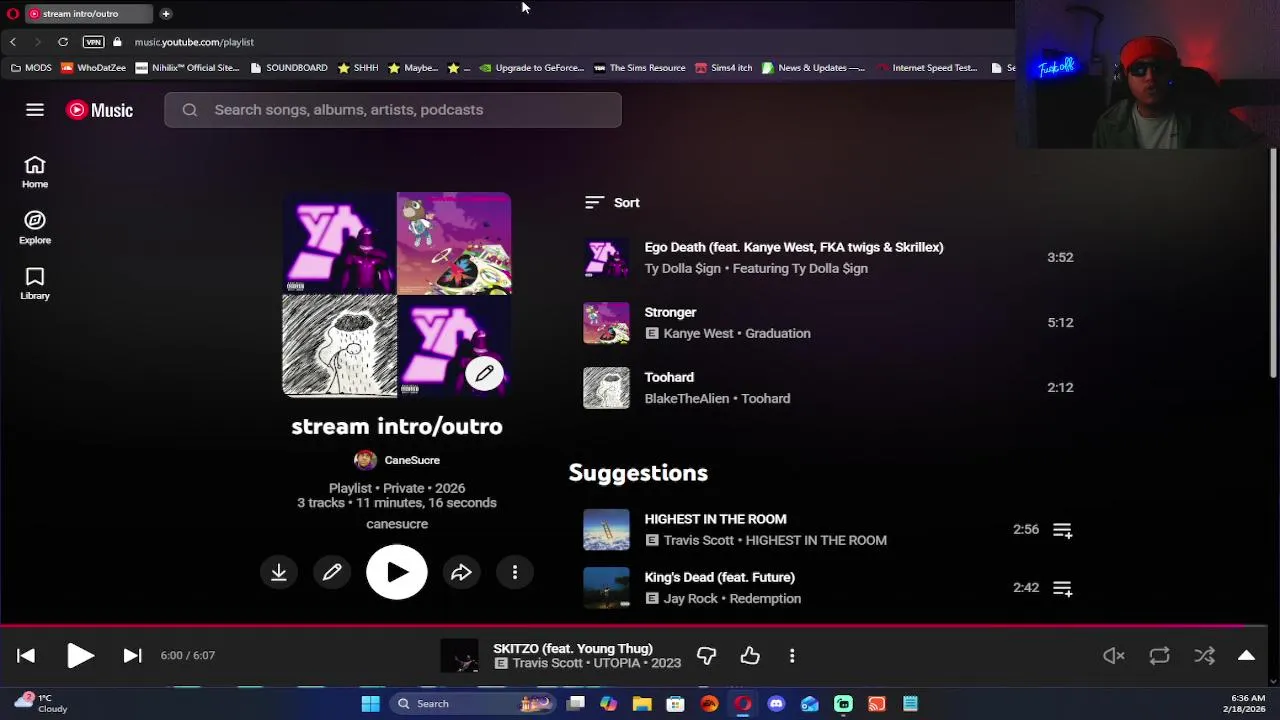Download the stream intro/outro playlist

[279, 572]
